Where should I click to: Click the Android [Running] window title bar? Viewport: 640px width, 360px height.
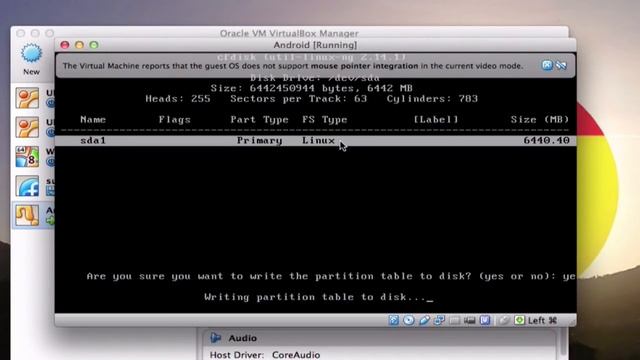(315, 45)
